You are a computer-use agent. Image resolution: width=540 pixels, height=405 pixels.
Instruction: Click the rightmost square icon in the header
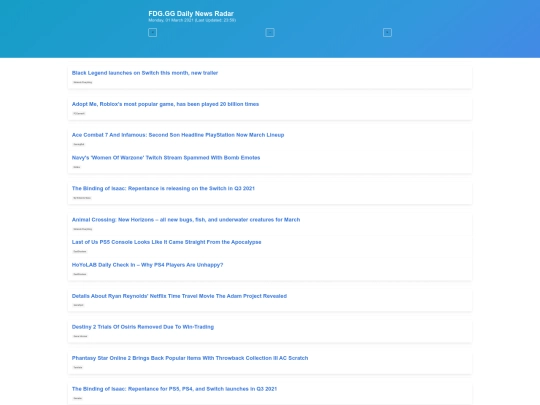(x=387, y=32)
